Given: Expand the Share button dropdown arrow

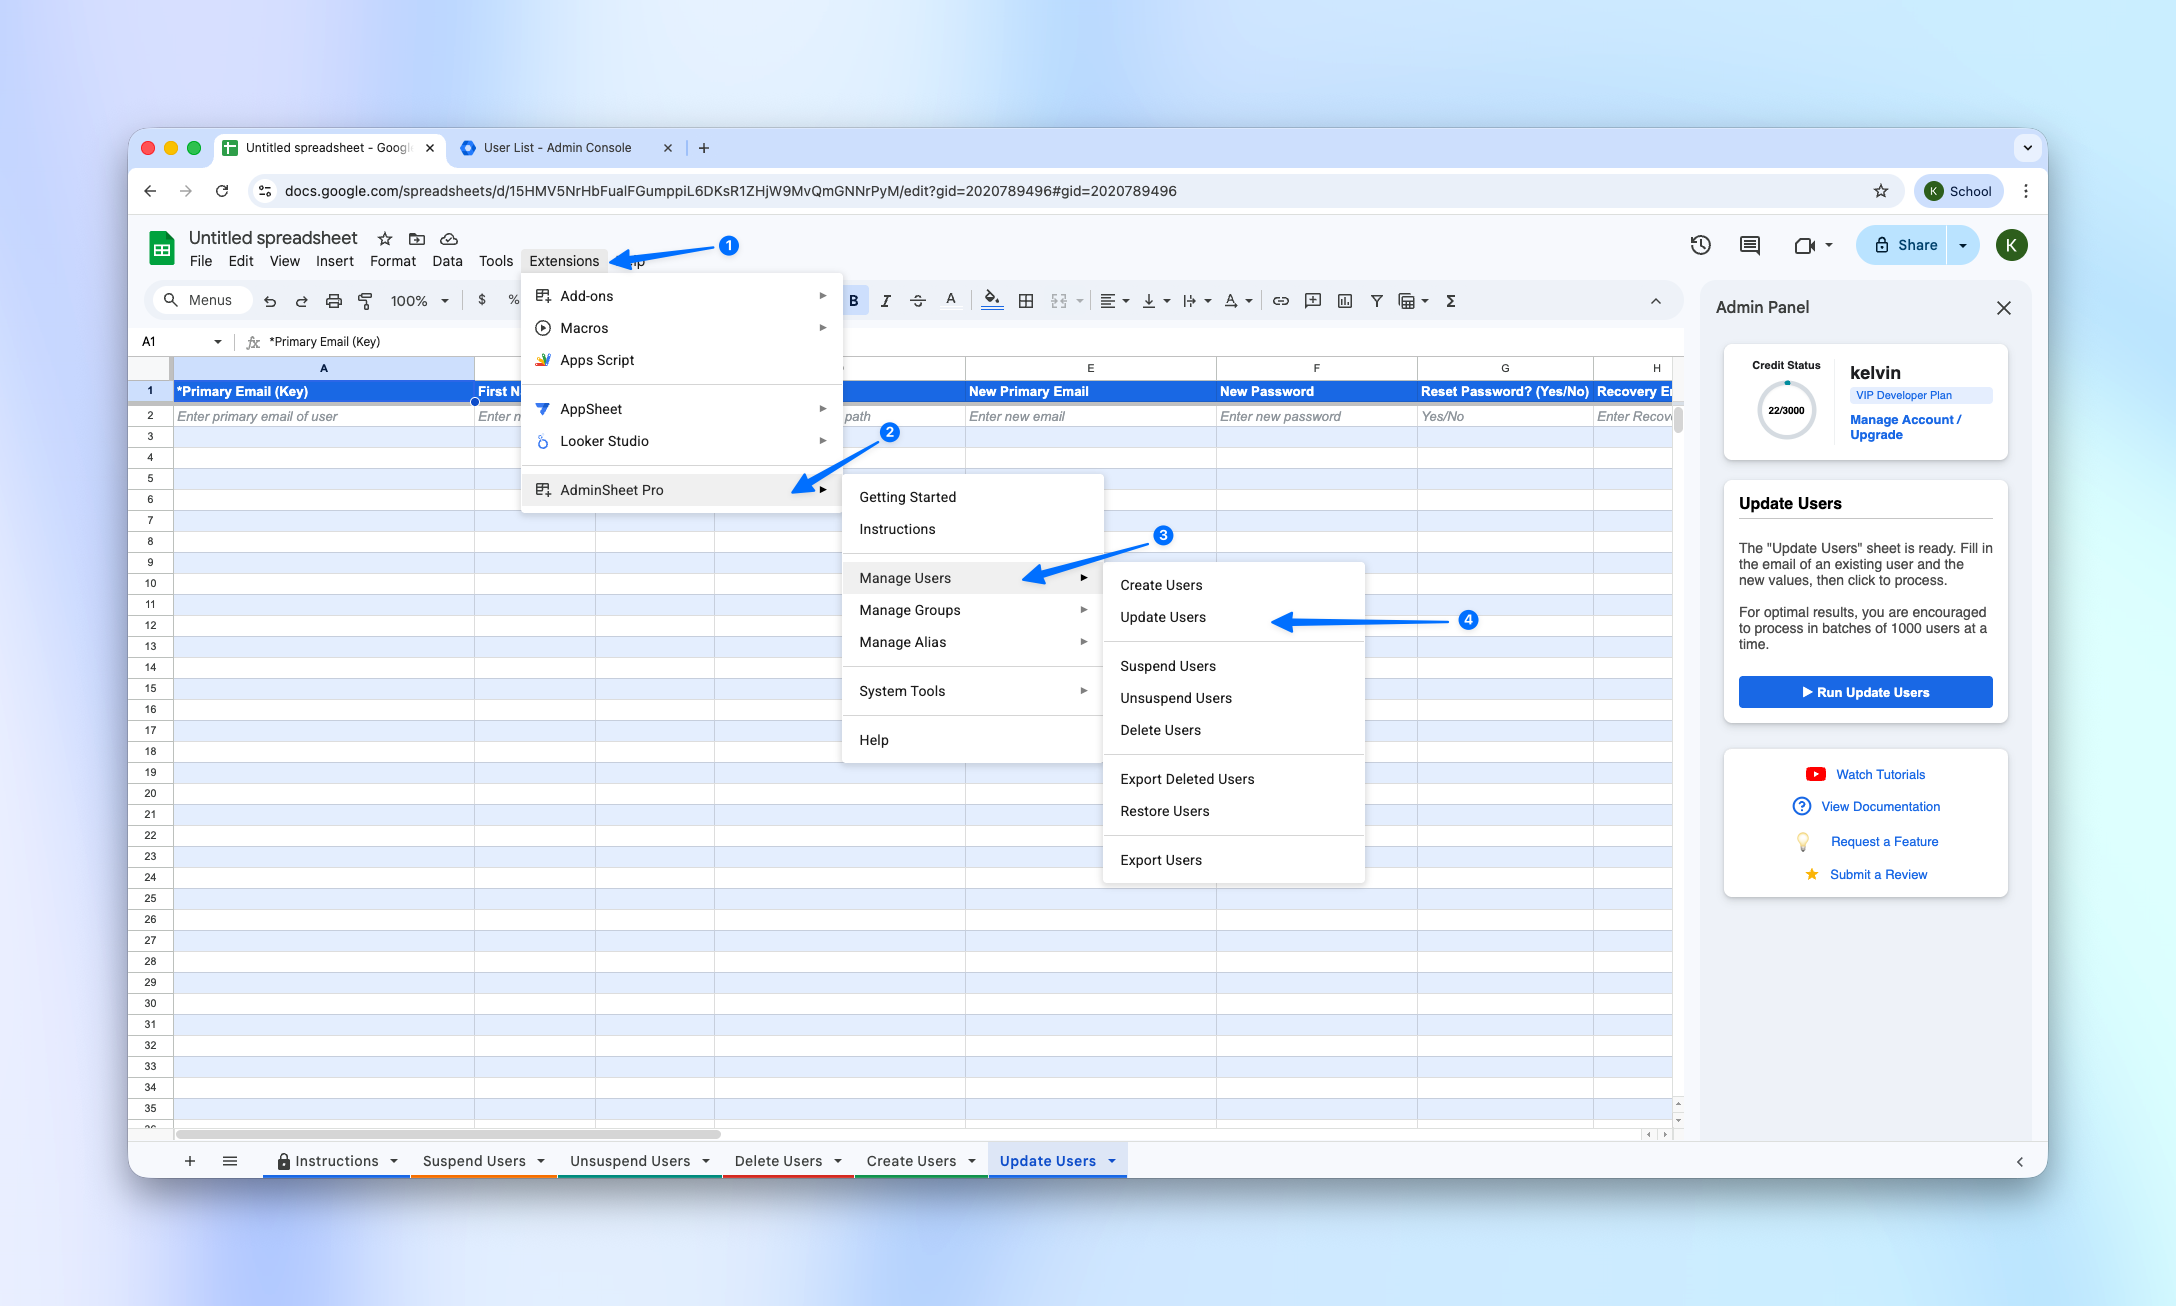Looking at the screenshot, I should [x=1963, y=245].
